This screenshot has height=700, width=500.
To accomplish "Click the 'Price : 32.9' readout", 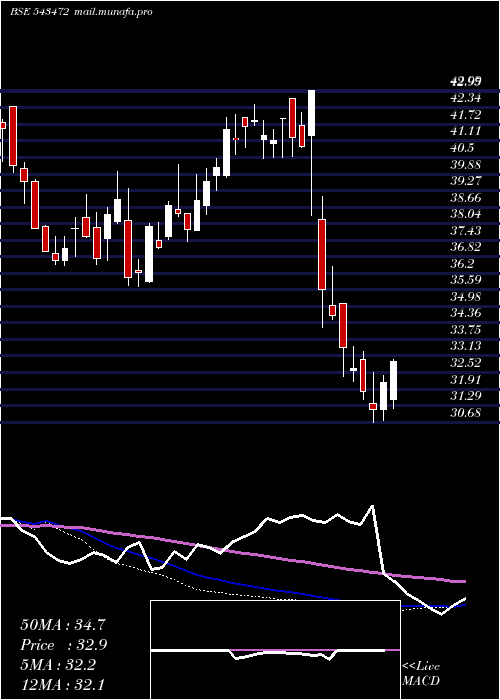I will [63, 645].
